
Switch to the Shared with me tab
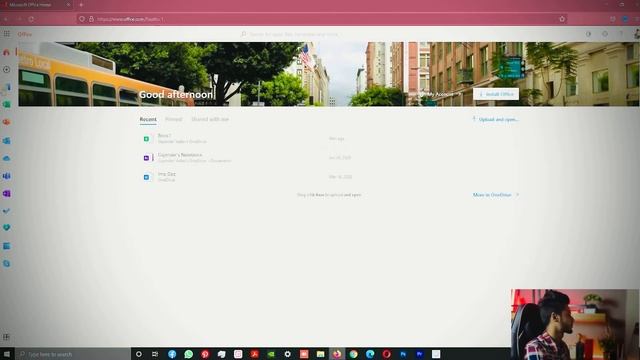(x=210, y=119)
